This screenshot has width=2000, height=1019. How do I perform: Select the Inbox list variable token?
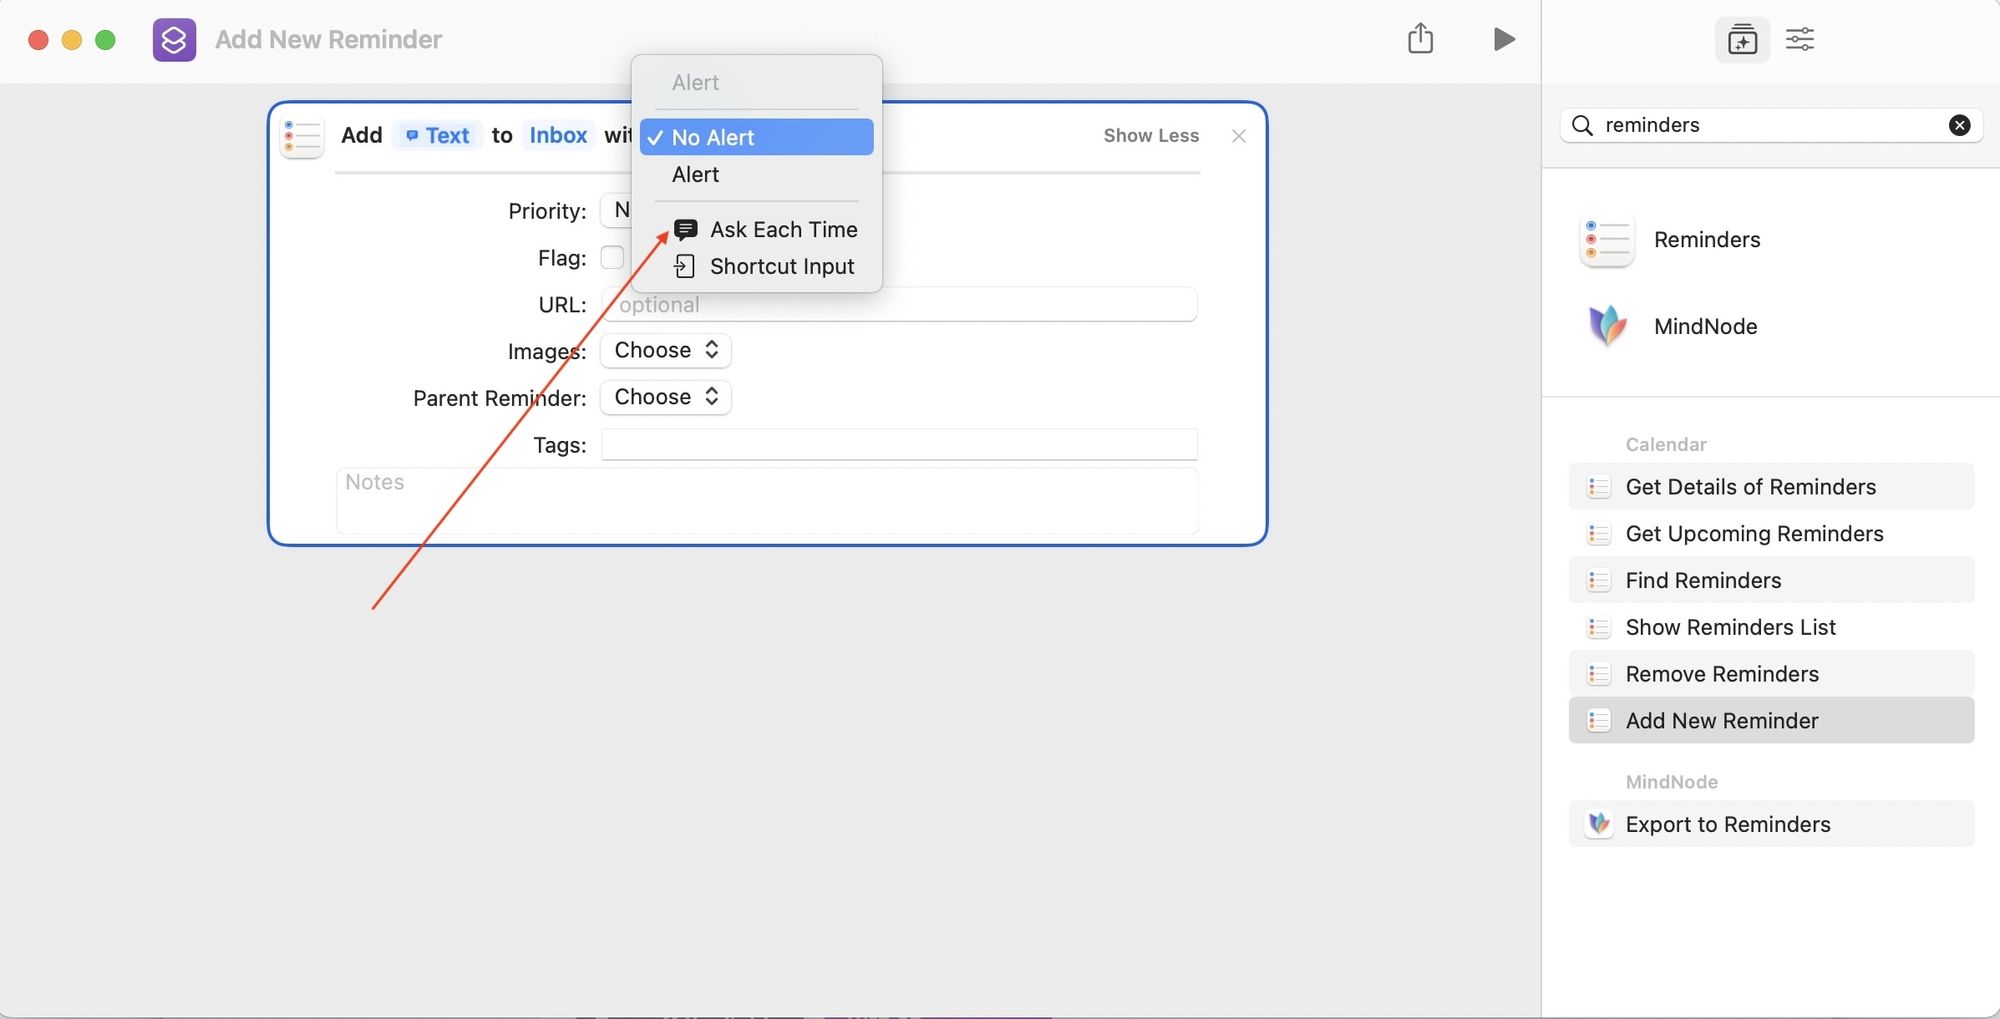tap(557, 135)
